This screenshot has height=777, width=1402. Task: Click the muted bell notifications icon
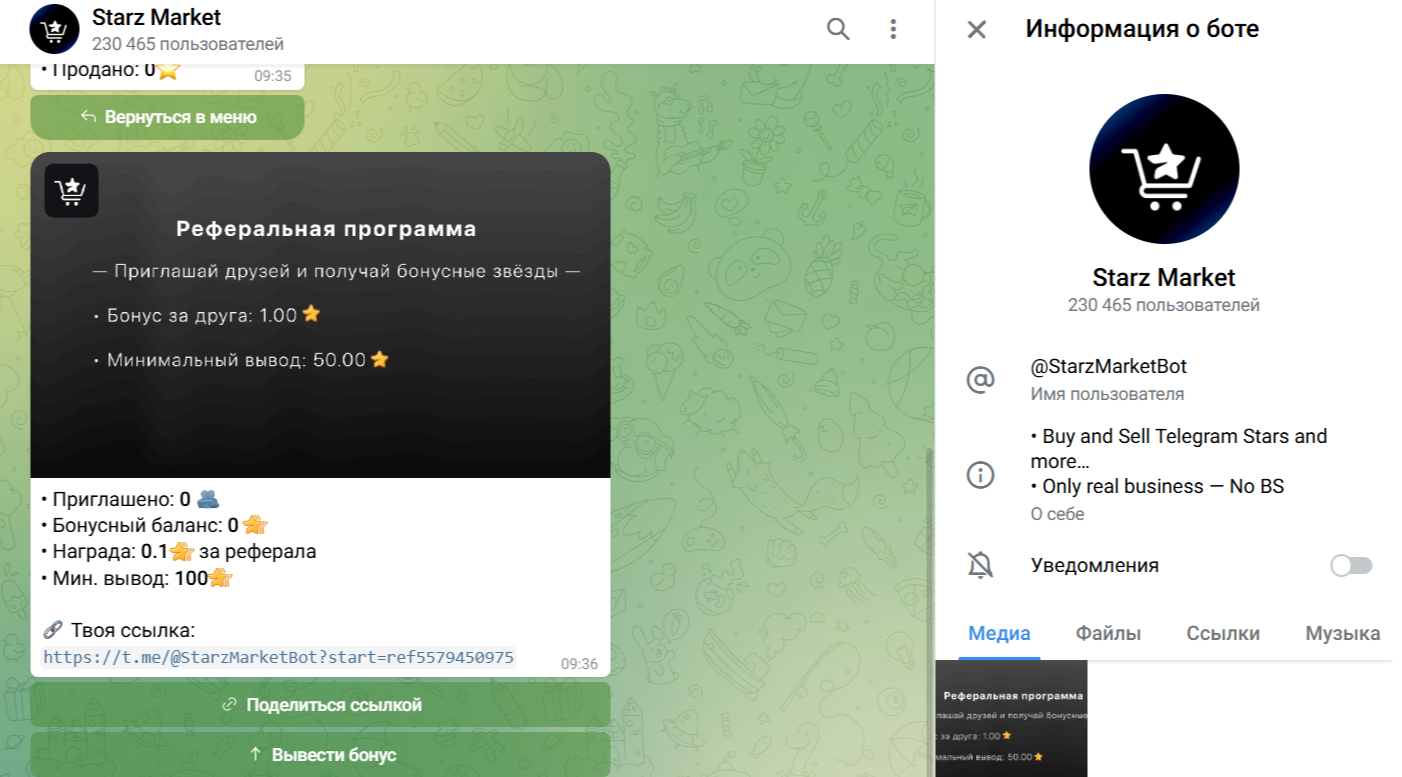980,566
